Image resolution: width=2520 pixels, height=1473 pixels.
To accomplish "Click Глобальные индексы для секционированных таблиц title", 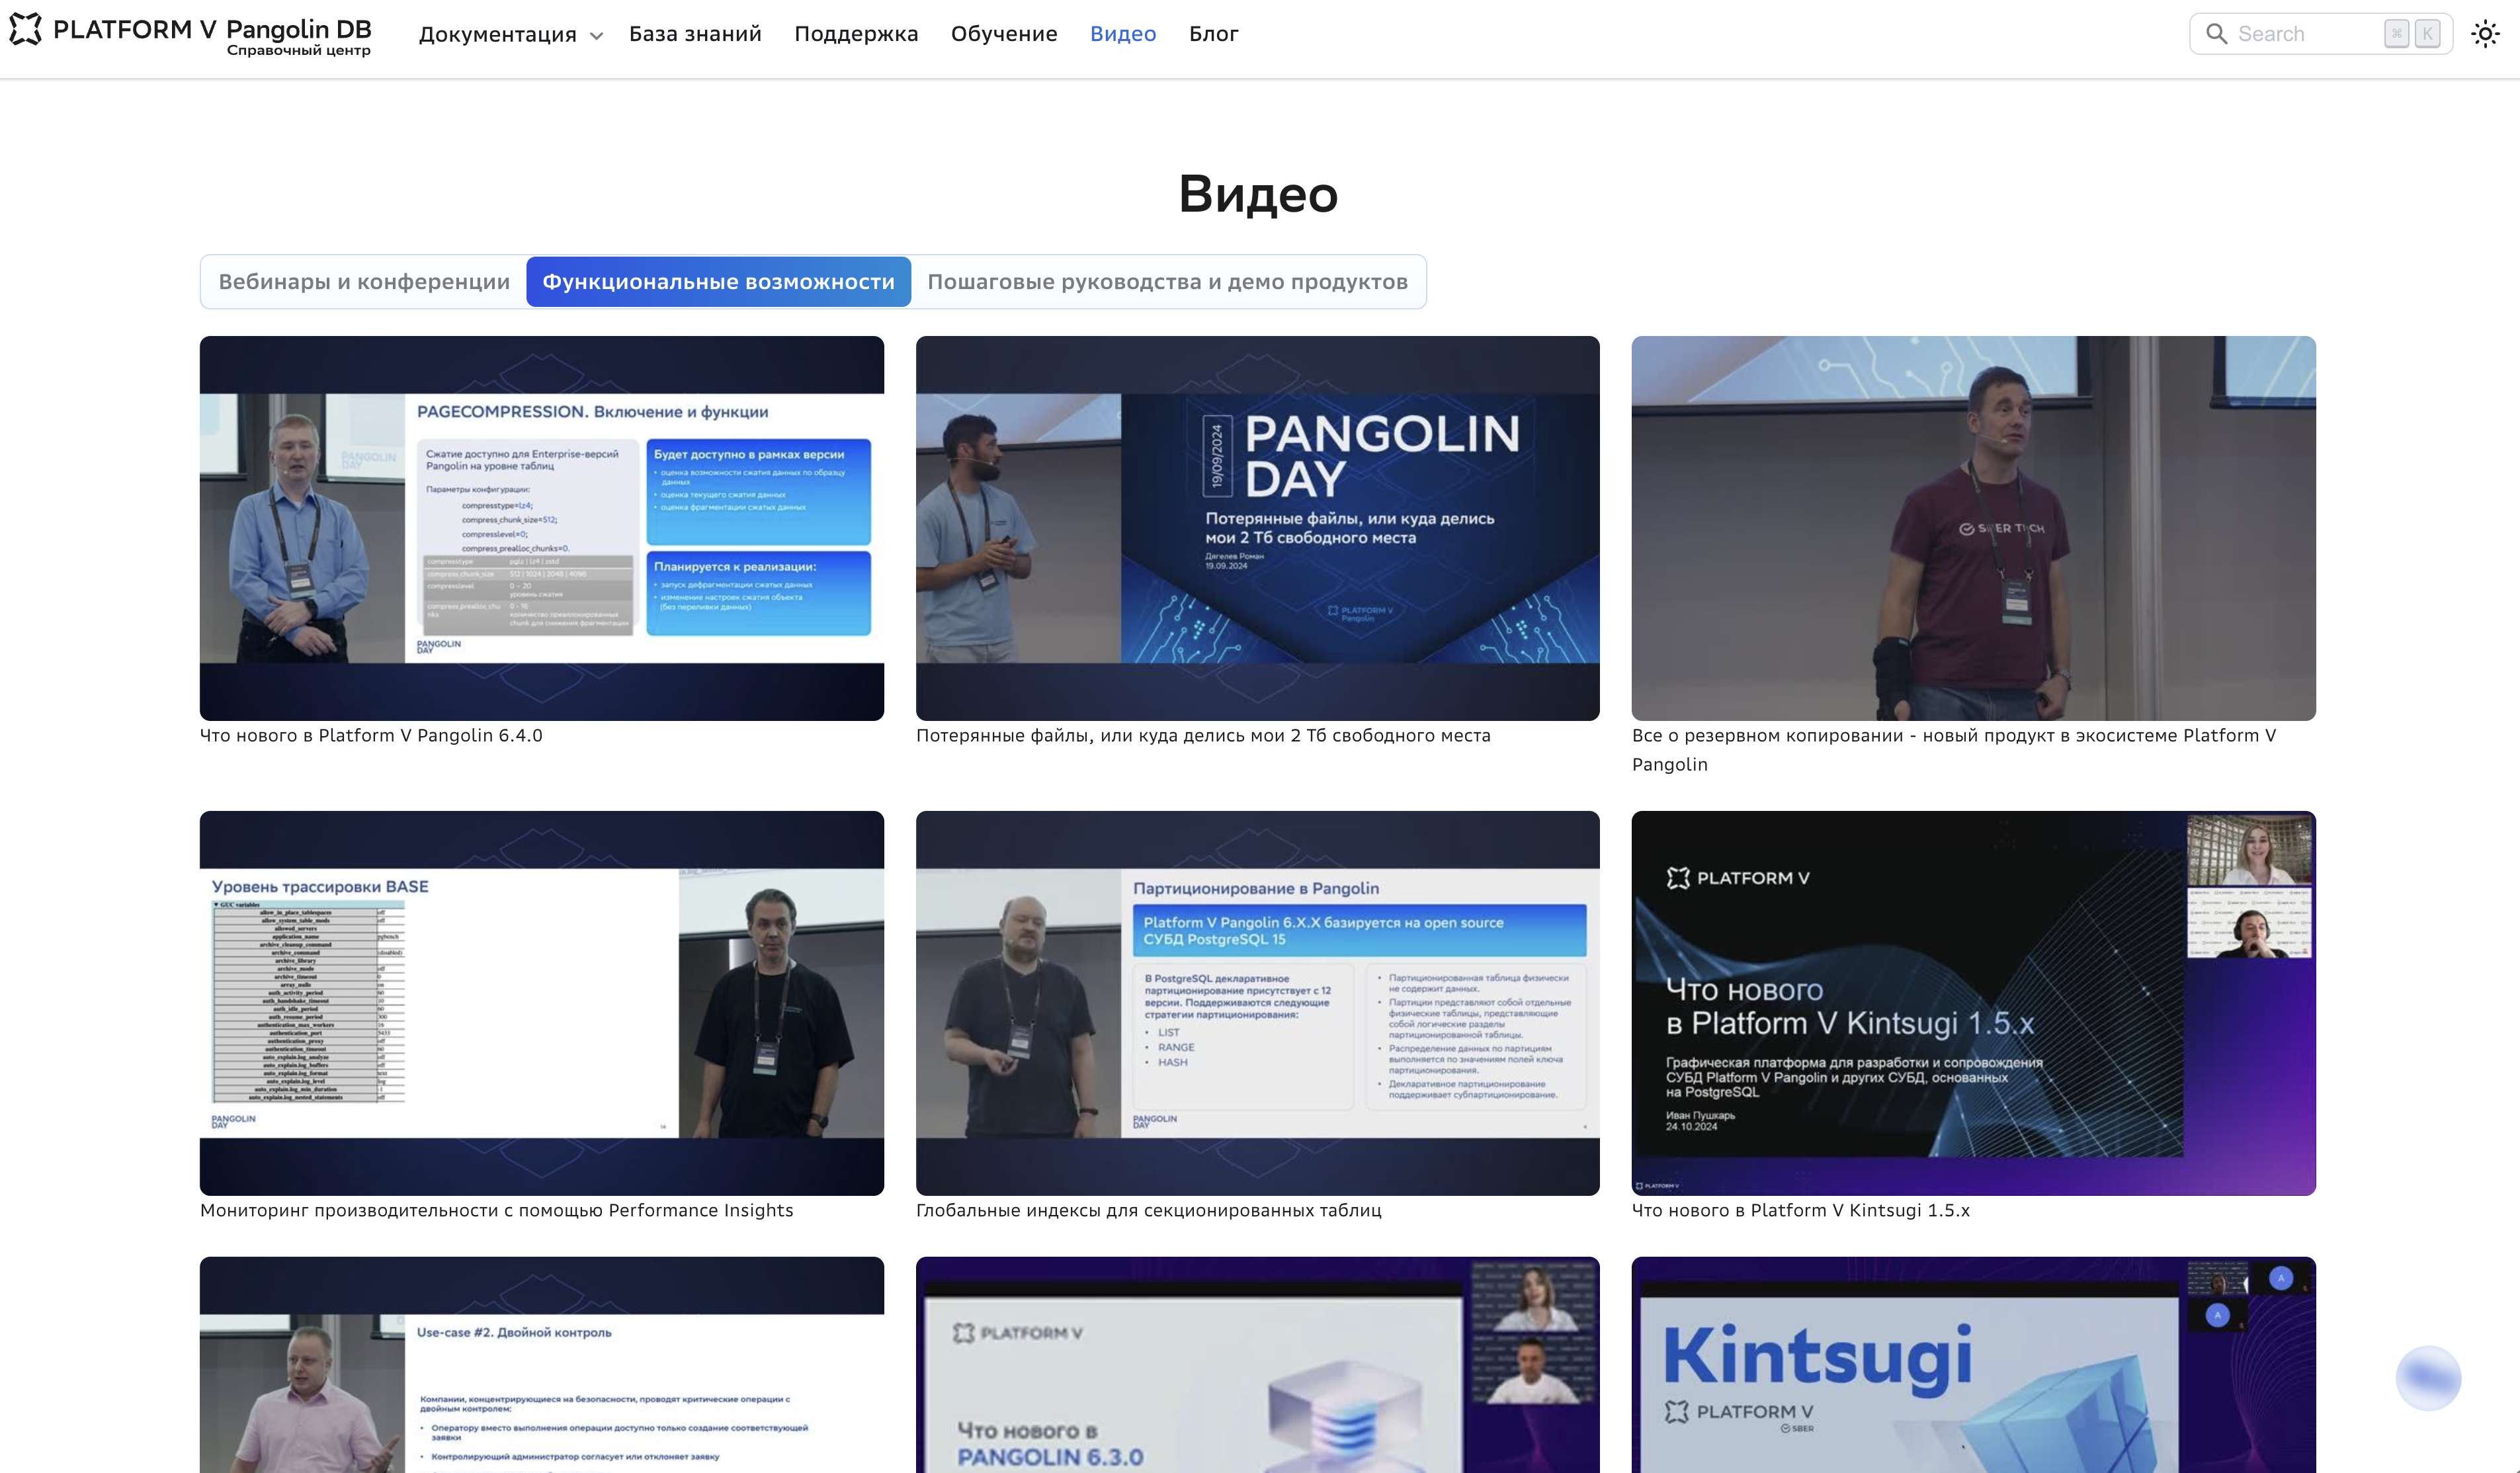I will (1149, 1211).
